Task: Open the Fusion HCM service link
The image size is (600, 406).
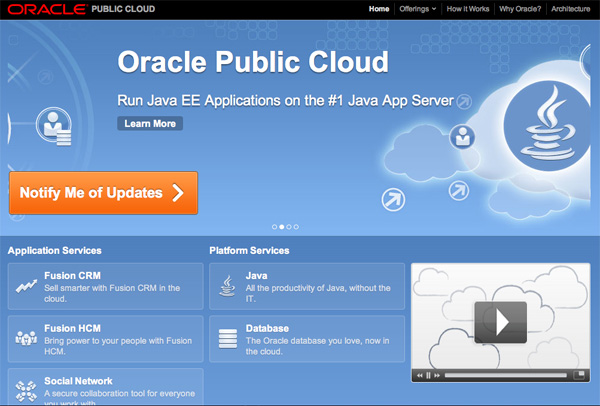Action: coord(105,339)
